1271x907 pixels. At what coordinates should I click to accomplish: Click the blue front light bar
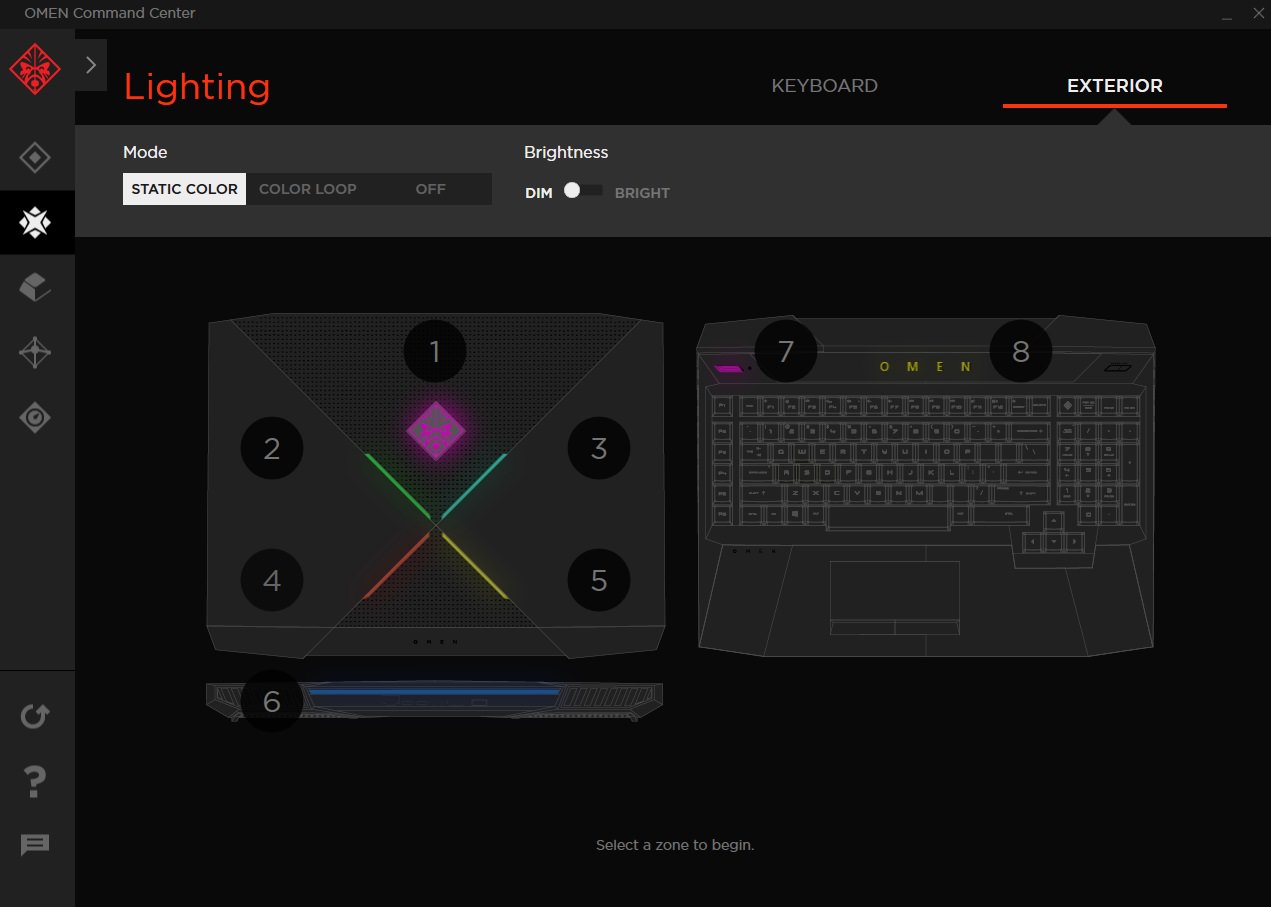[x=434, y=691]
